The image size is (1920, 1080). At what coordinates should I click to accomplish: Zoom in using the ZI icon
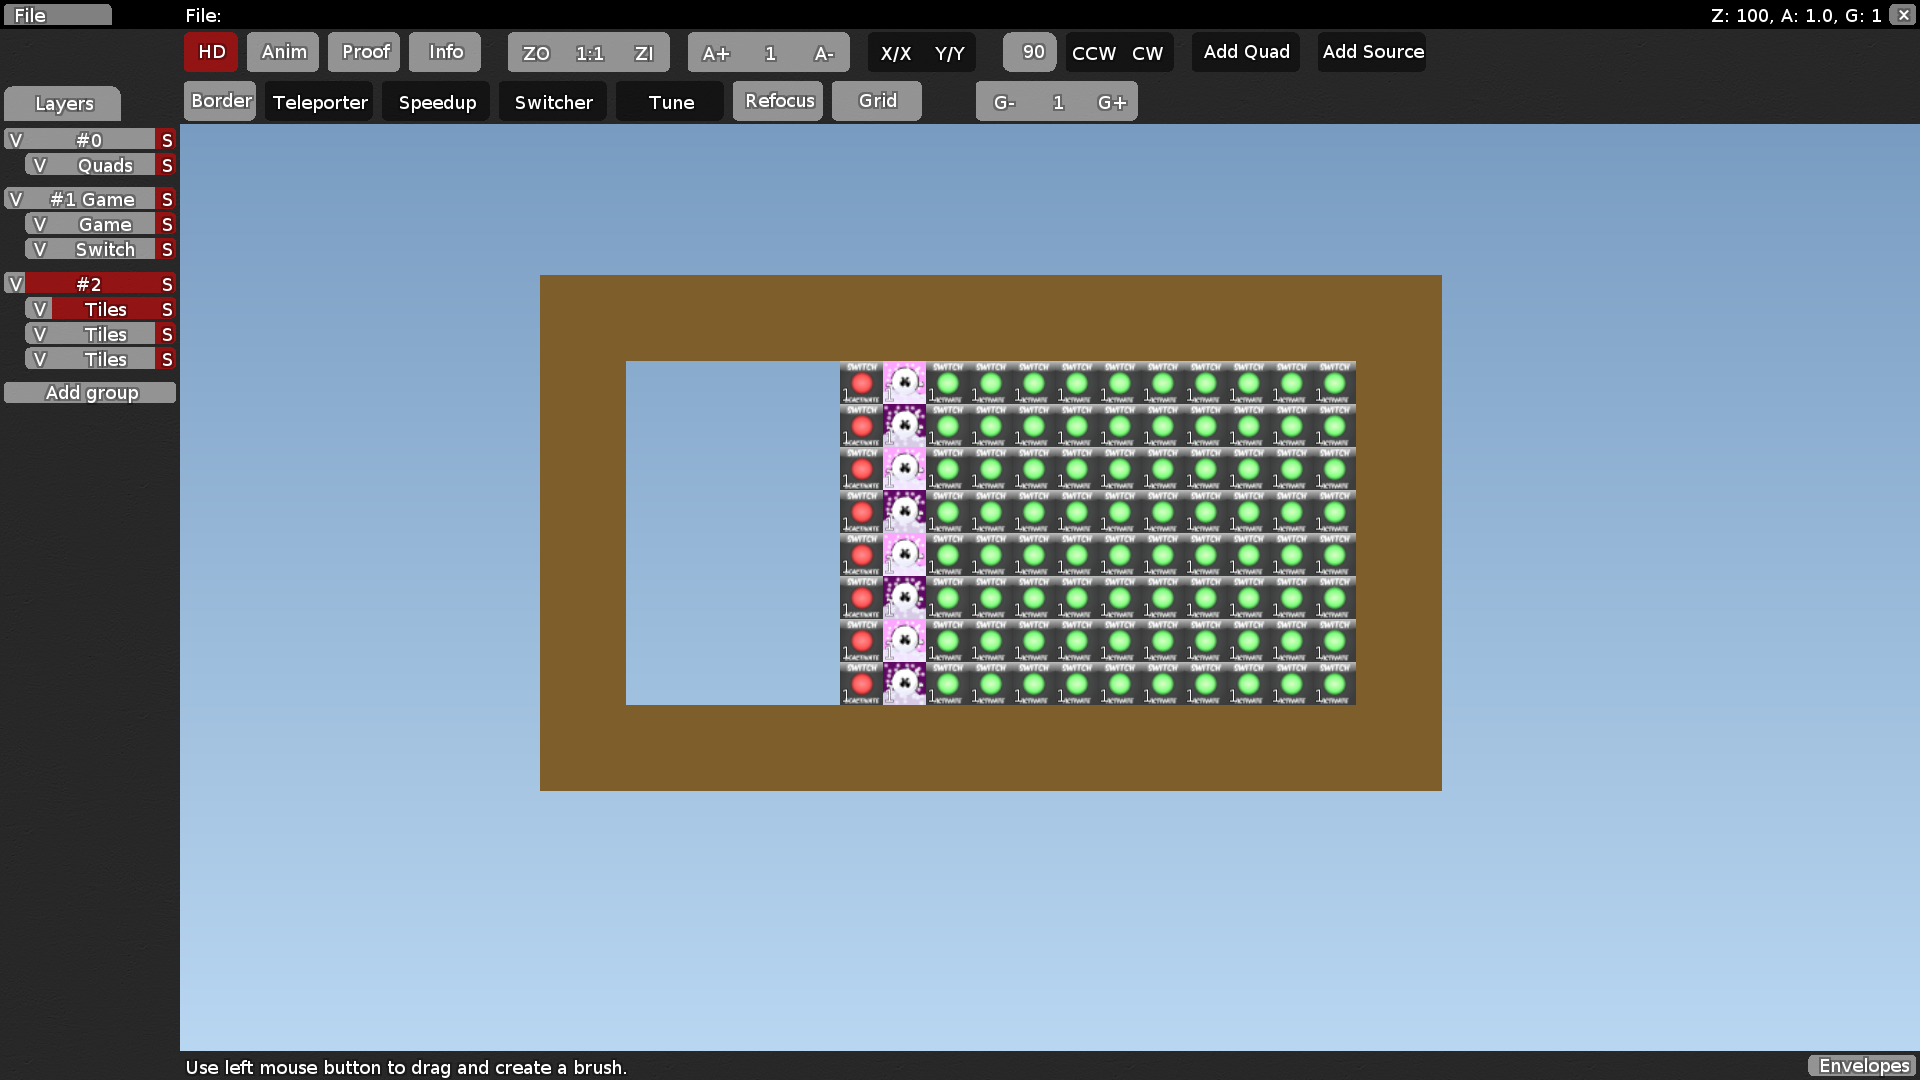(x=643, y=52)
